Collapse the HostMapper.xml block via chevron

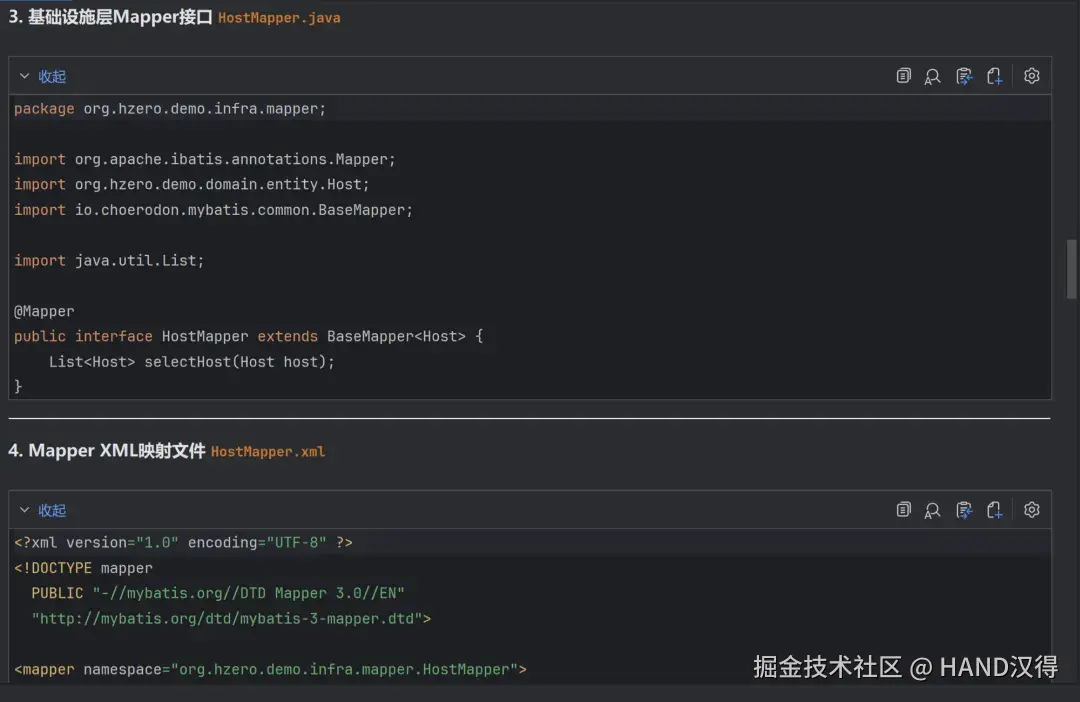(x=25, y=510)
